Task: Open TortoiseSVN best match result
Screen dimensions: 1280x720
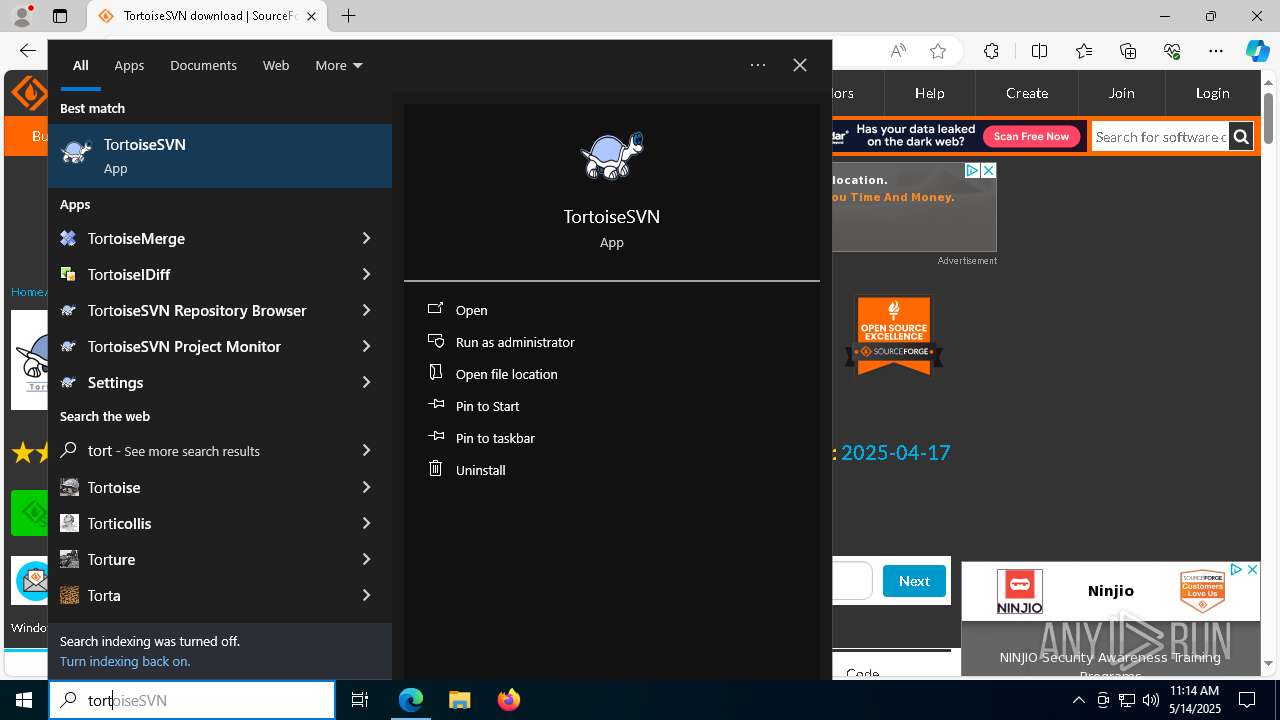Action: tap(220, 156)
